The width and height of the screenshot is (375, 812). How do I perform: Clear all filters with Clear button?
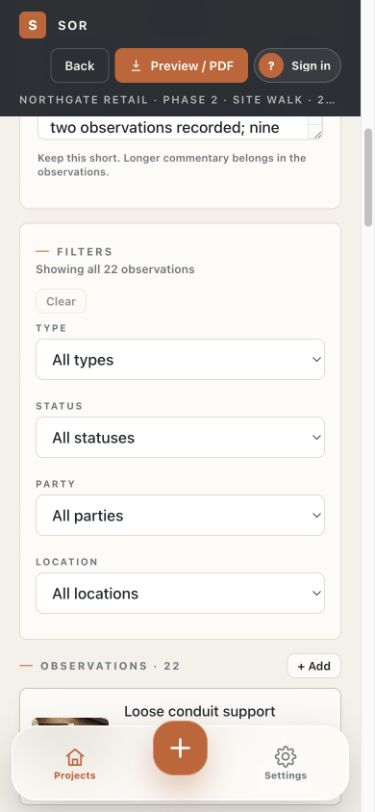pyautogui.click(x=61, y=301)
